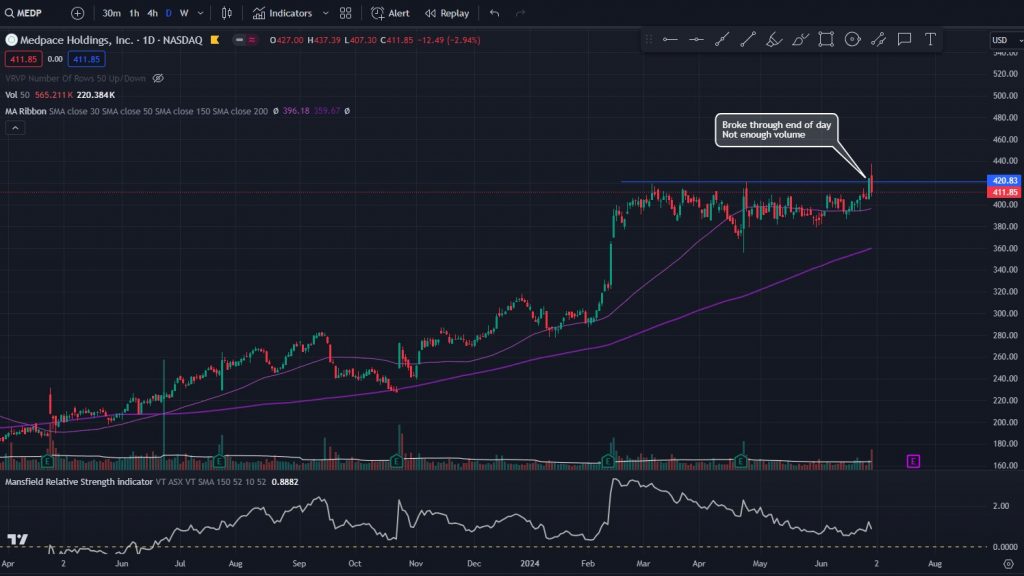Expand the Indicators favorites dropdown arrow

(x=325, y=13)
